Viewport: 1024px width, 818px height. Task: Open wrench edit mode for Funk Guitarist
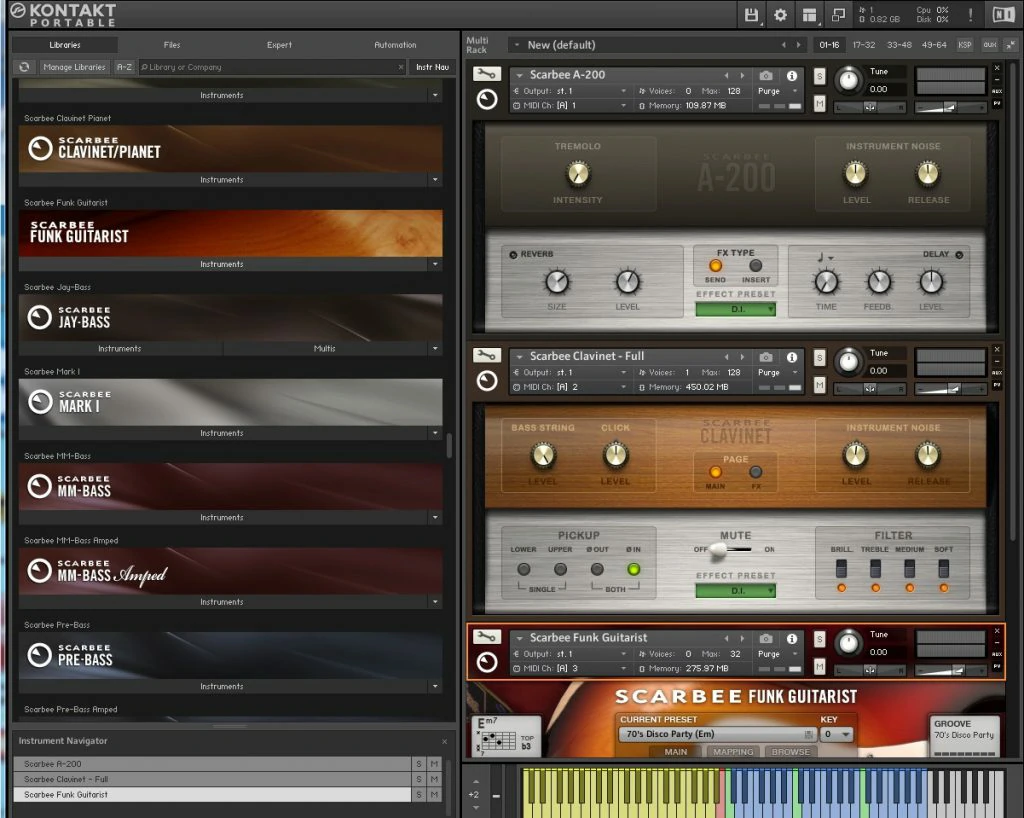(x=487, y=637)
